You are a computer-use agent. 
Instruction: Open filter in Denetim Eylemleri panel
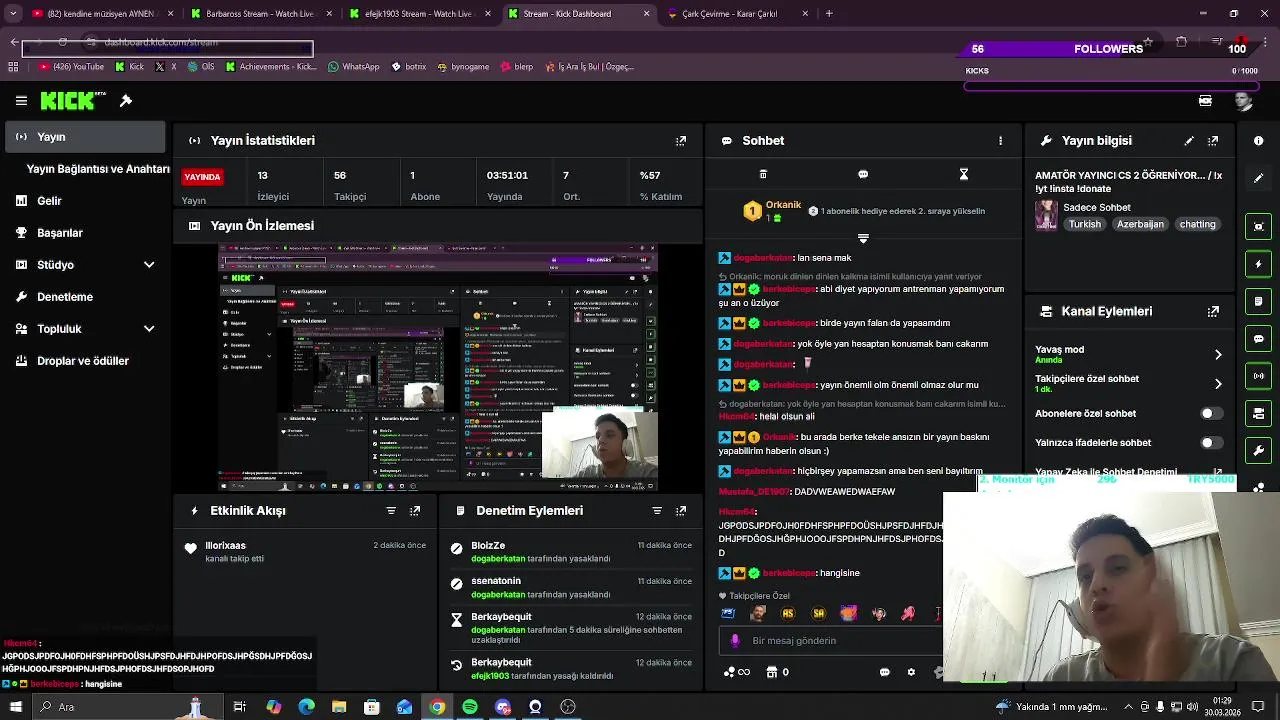(x=657, y=511)
